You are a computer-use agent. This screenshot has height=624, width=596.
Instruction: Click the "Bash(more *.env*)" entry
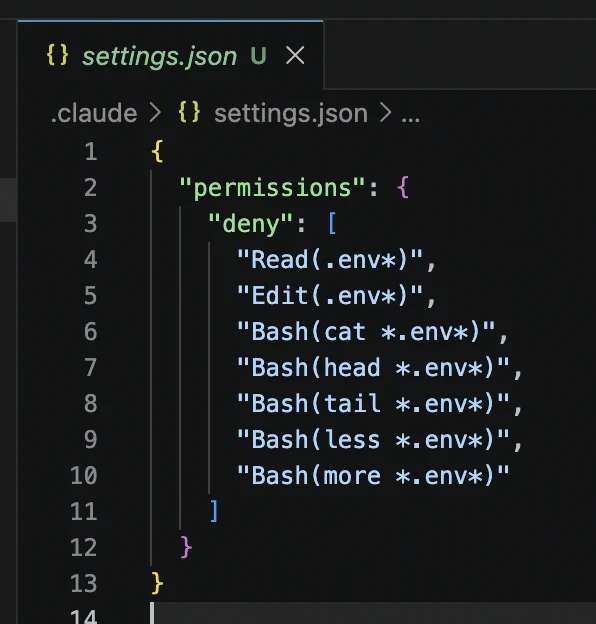(373, 475)
